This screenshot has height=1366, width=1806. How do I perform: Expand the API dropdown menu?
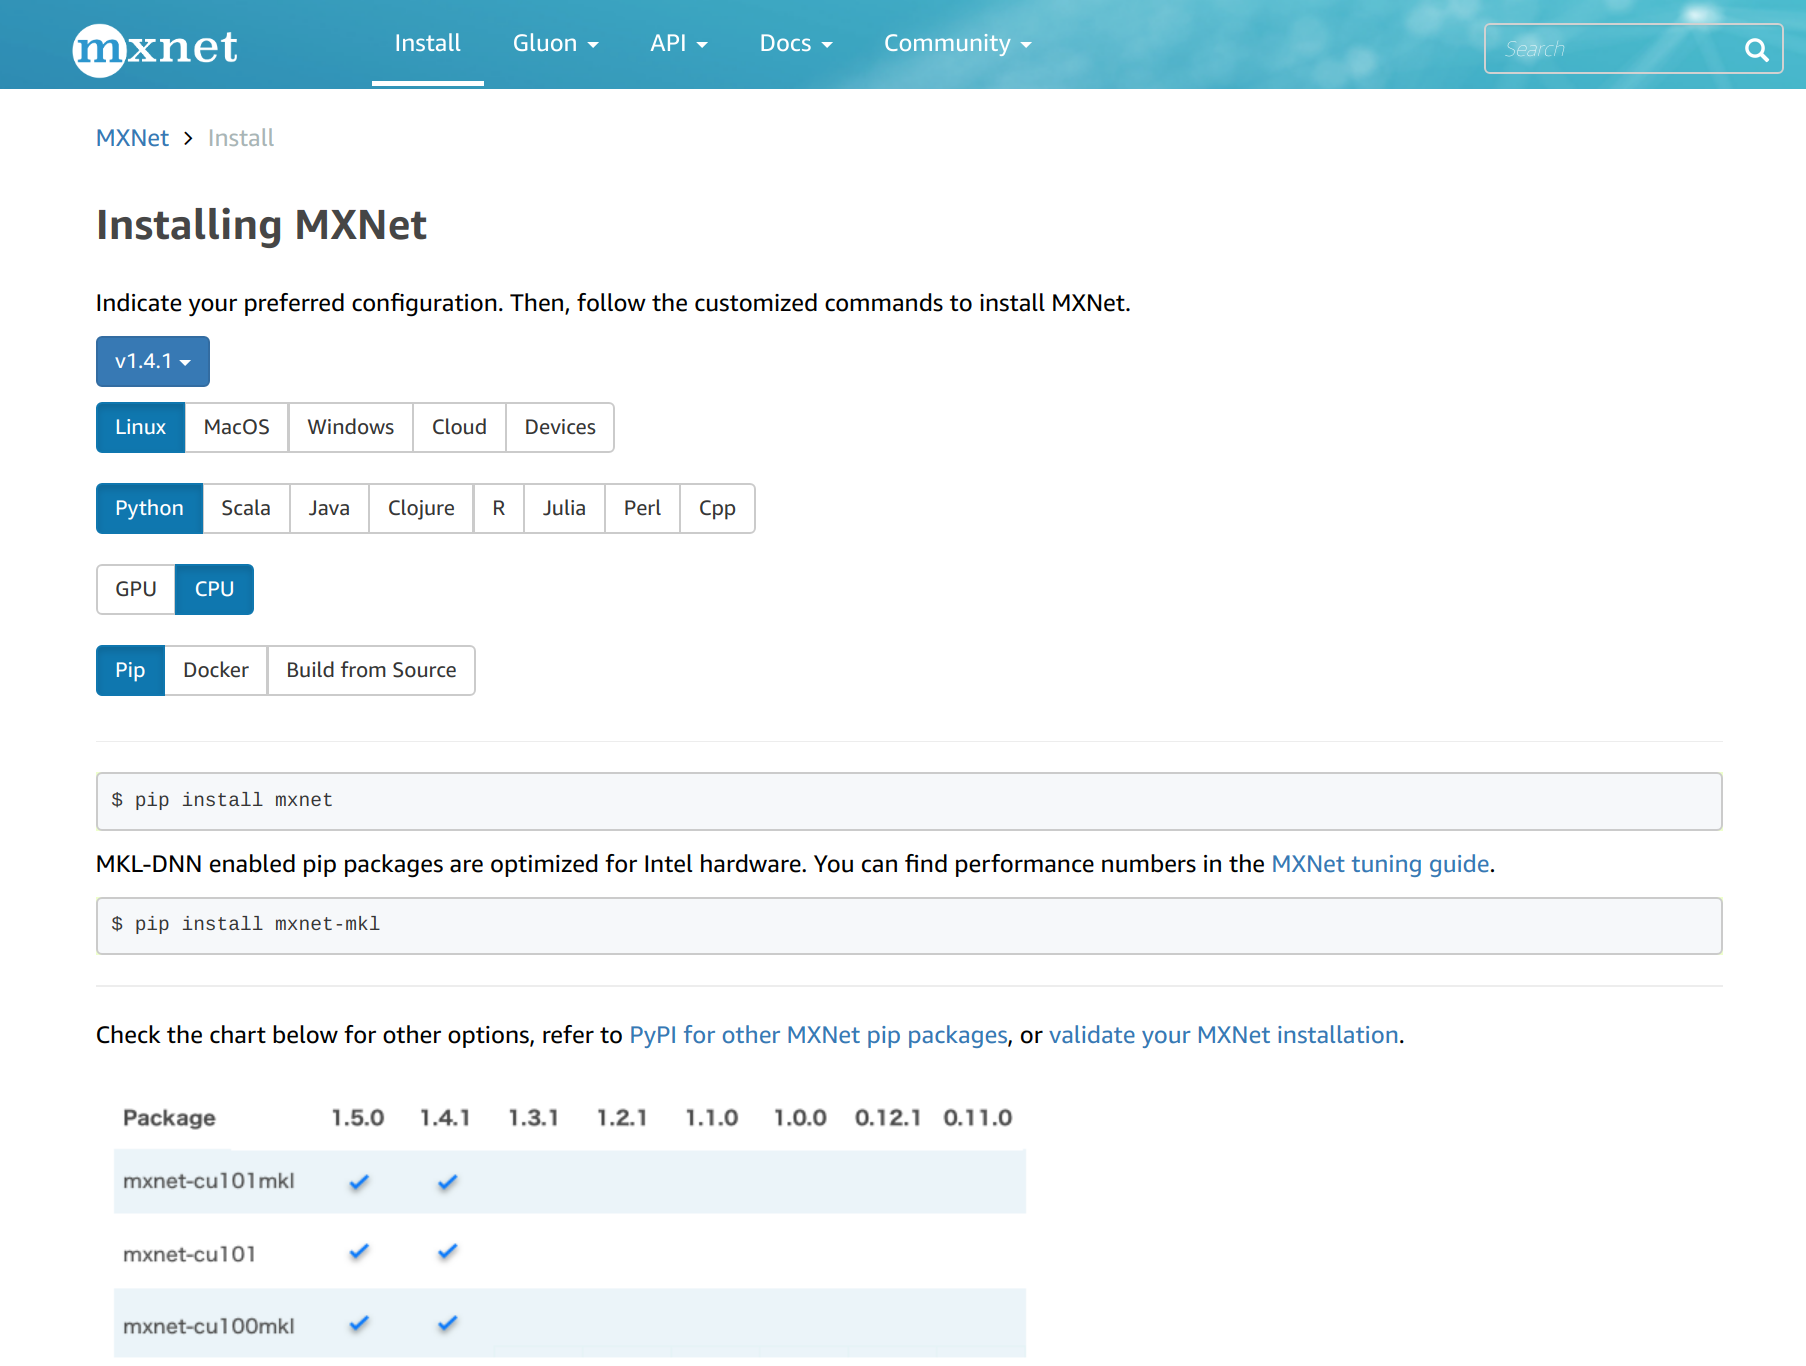[x=678, y=43]
